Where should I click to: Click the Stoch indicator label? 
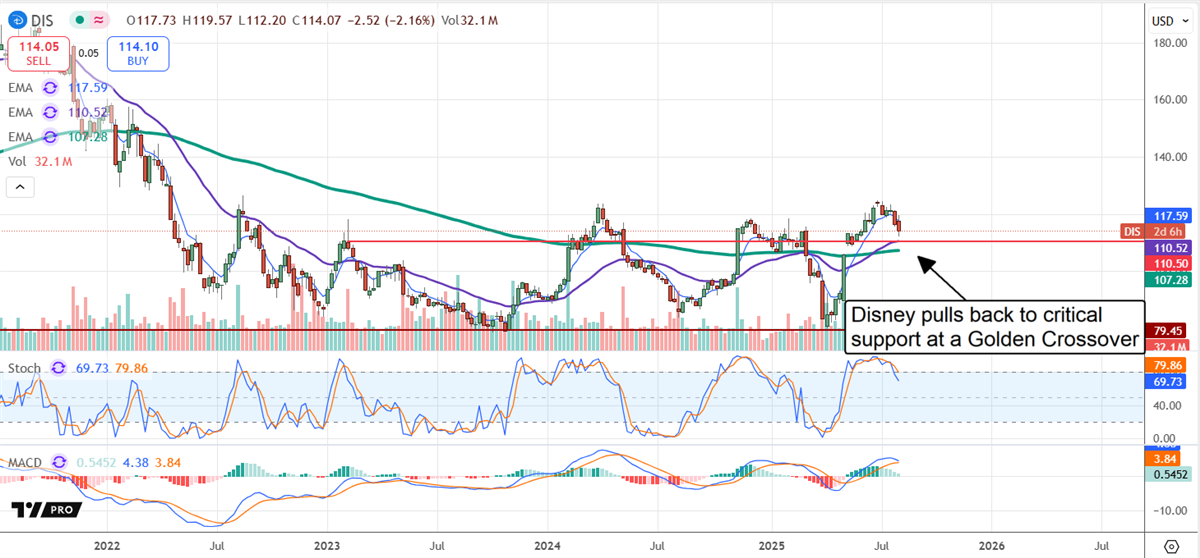(25, 368)
